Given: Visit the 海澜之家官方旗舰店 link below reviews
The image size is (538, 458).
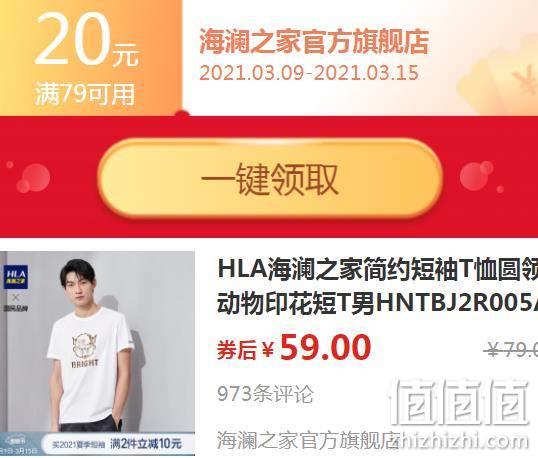Looking at the screenshot, I should [x=309, y=441].
